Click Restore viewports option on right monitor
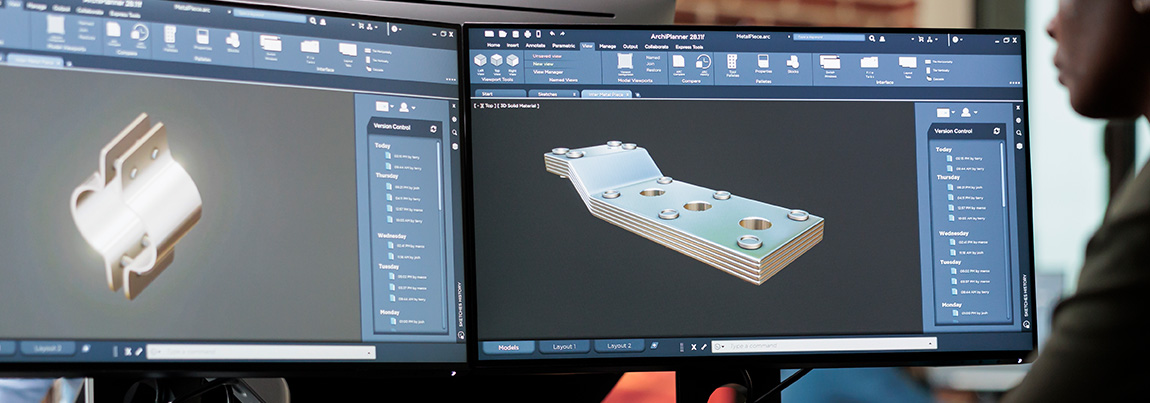This screenshot has width=1150, height=403. pos(653,70)
